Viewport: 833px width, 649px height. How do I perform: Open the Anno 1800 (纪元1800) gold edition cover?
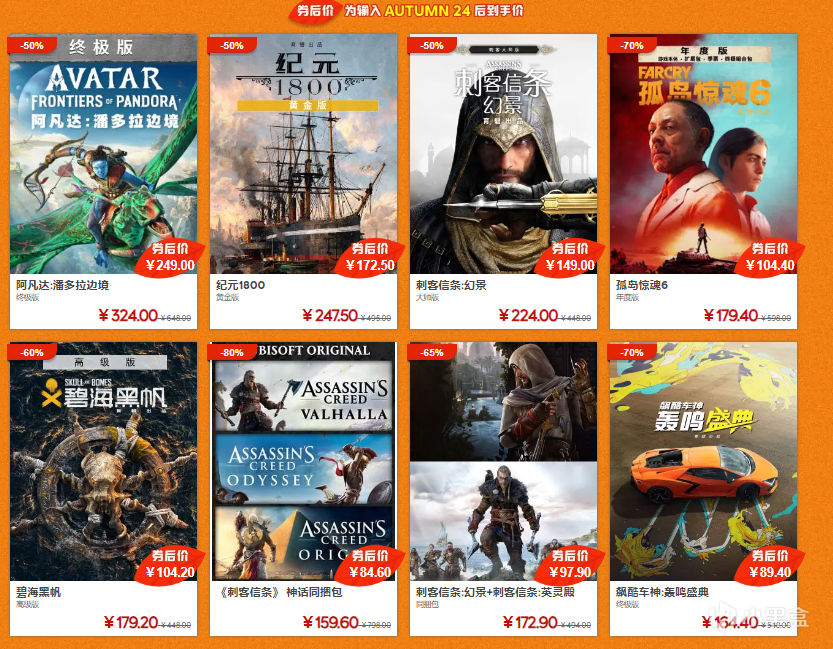303,154
